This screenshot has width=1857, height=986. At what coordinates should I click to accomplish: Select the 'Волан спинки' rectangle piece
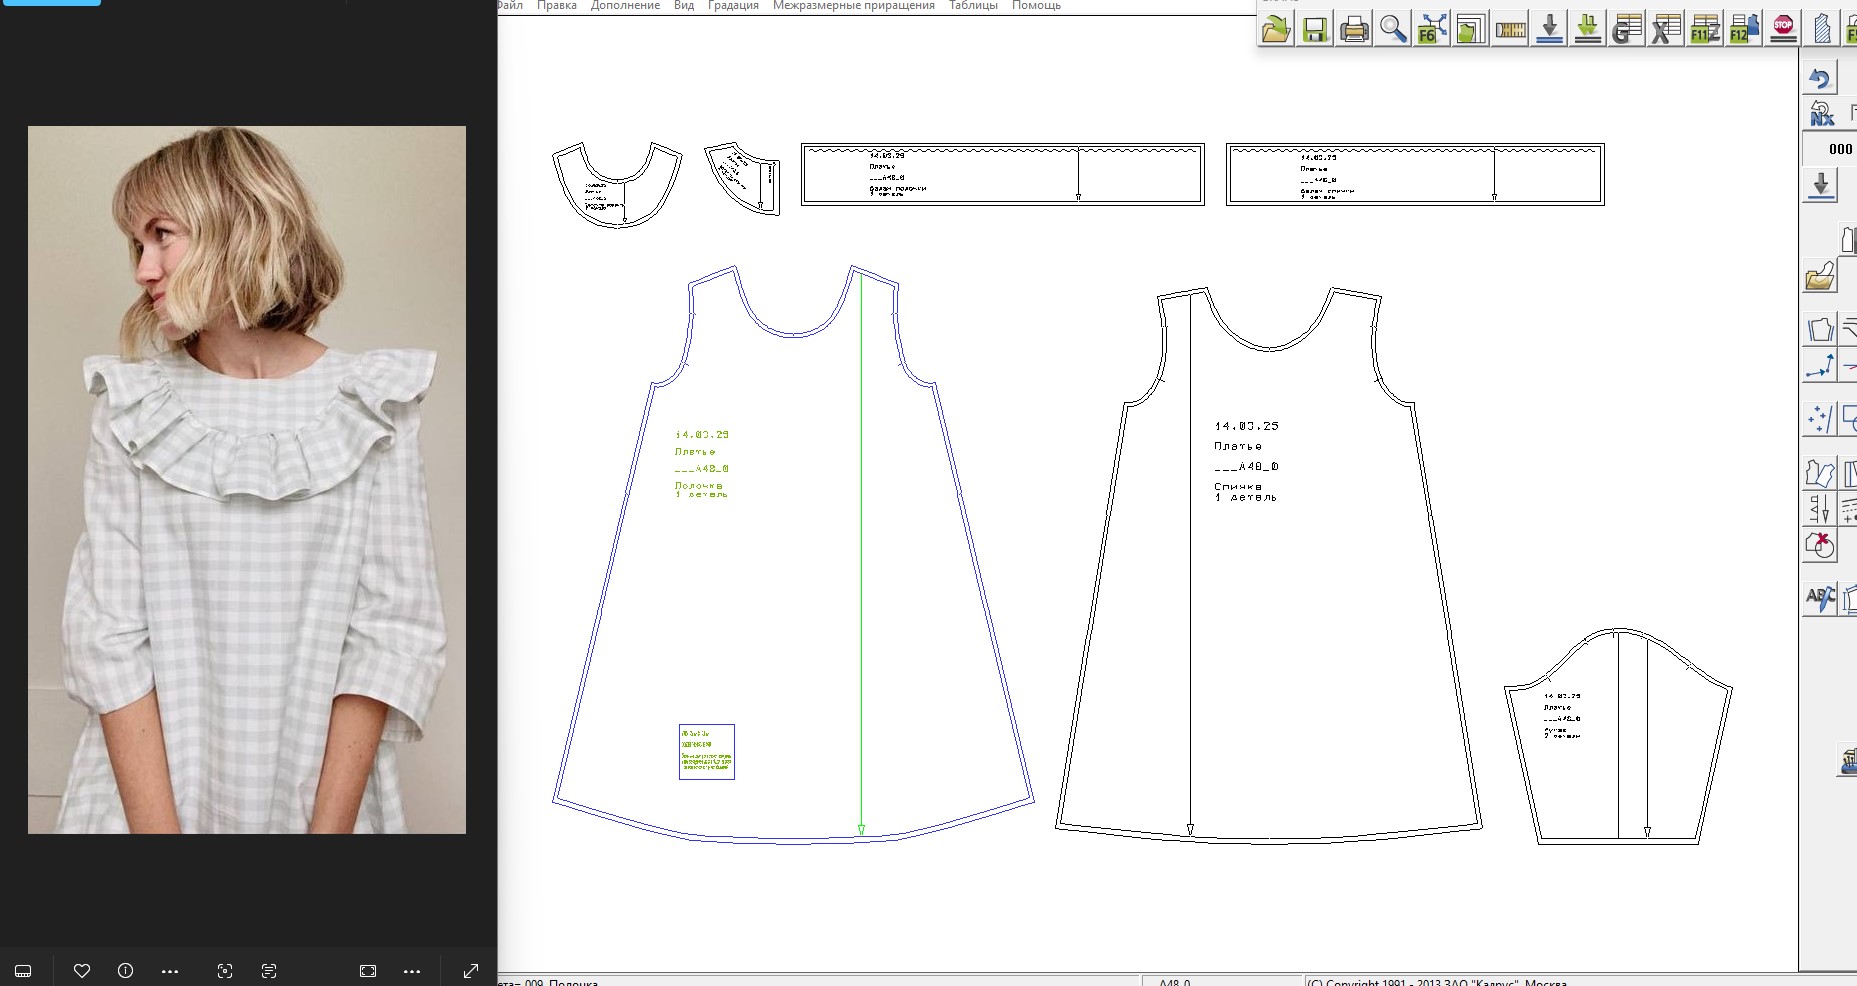[x=1415, y=174]
